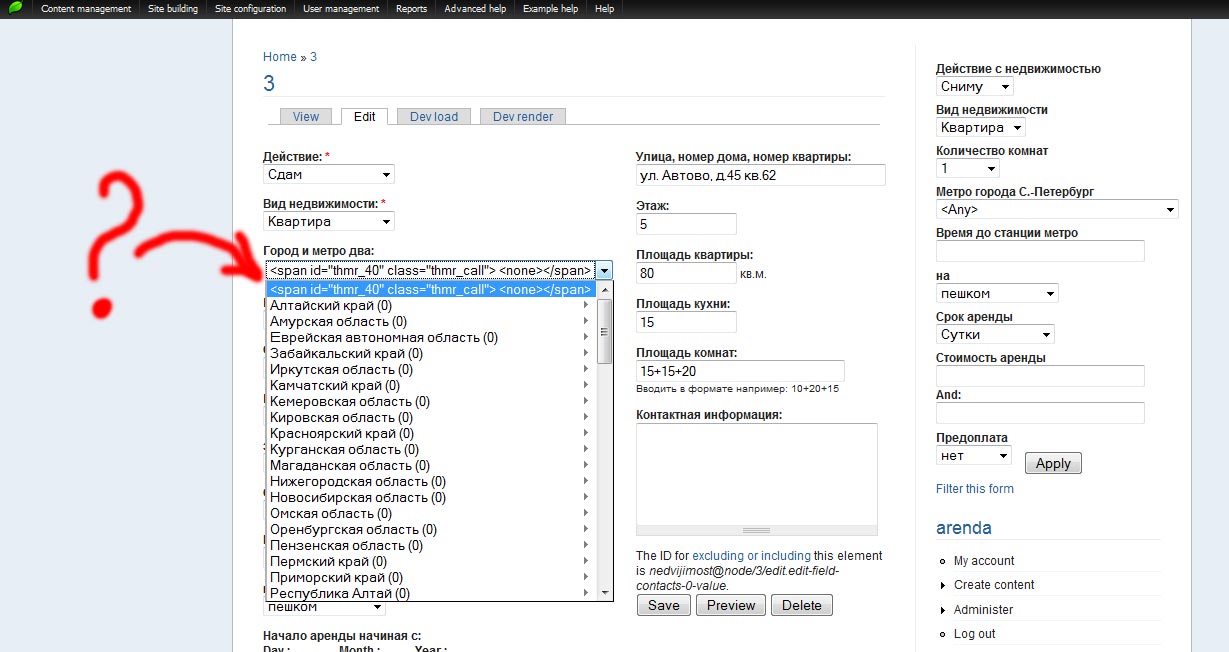Click the Log out link

coord(975,634)
